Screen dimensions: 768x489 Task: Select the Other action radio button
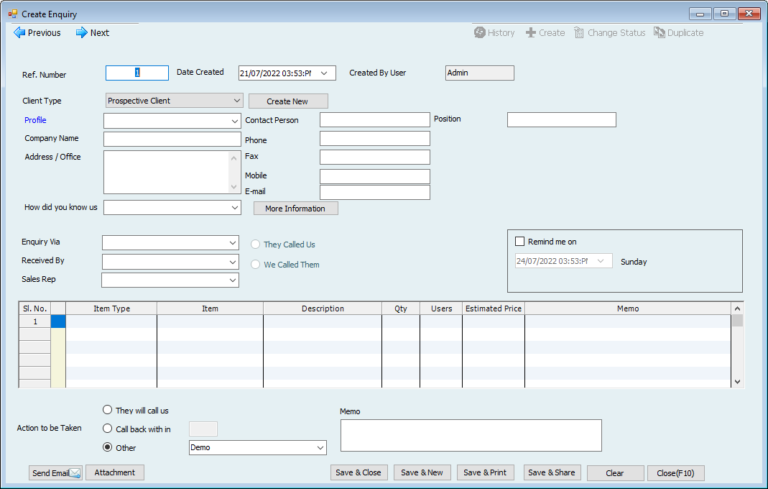[x=107, y=447]
